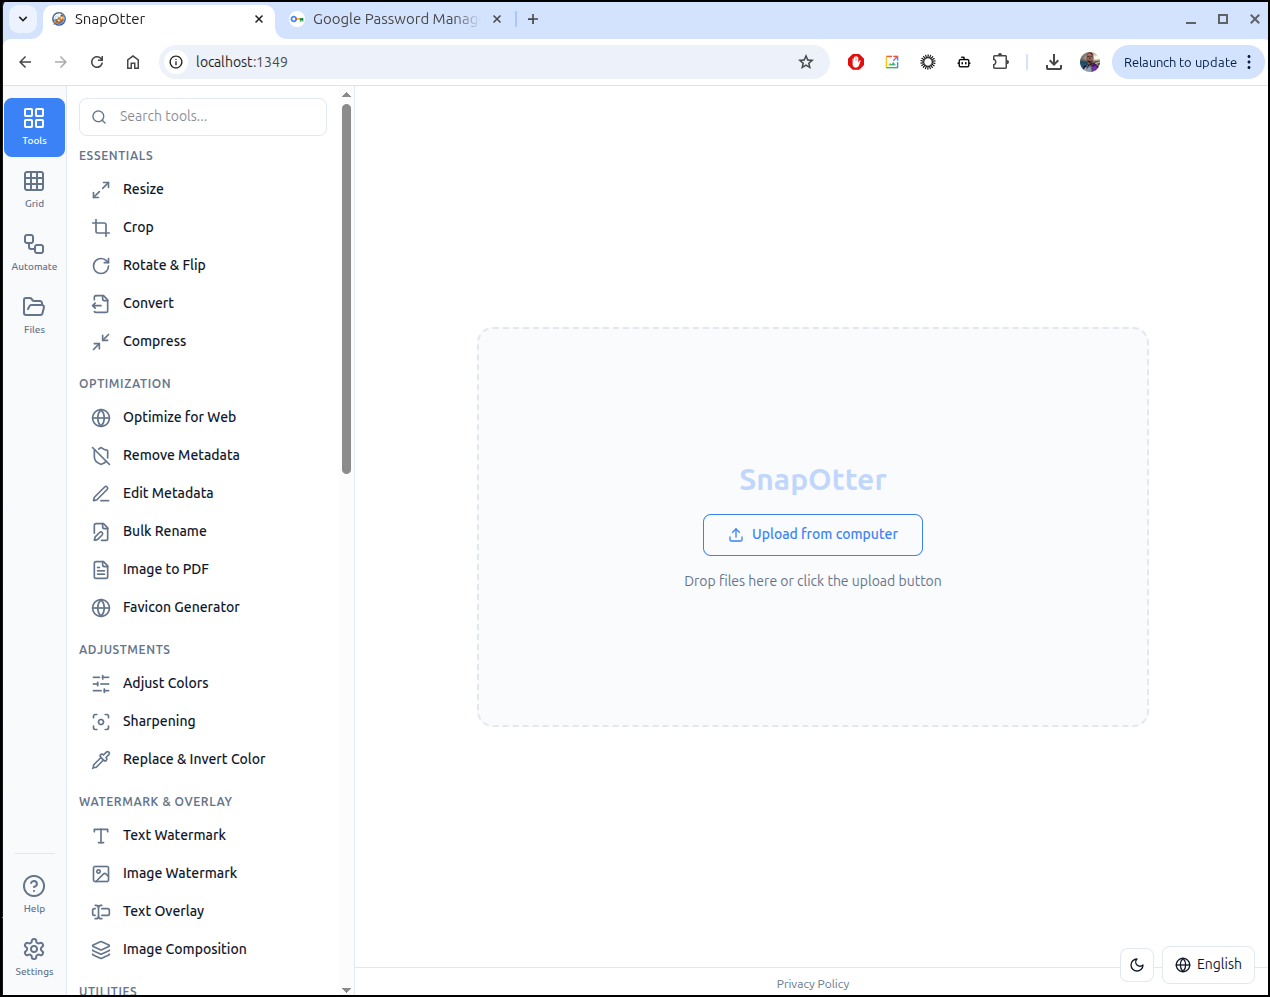Open a new browser tab
The image size is (1270, 997).
[x=533, y=19]
